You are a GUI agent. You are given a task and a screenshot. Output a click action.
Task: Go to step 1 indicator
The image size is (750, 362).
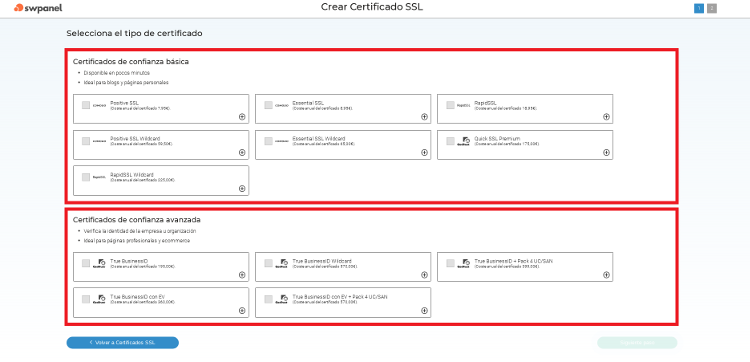[699, 8]
